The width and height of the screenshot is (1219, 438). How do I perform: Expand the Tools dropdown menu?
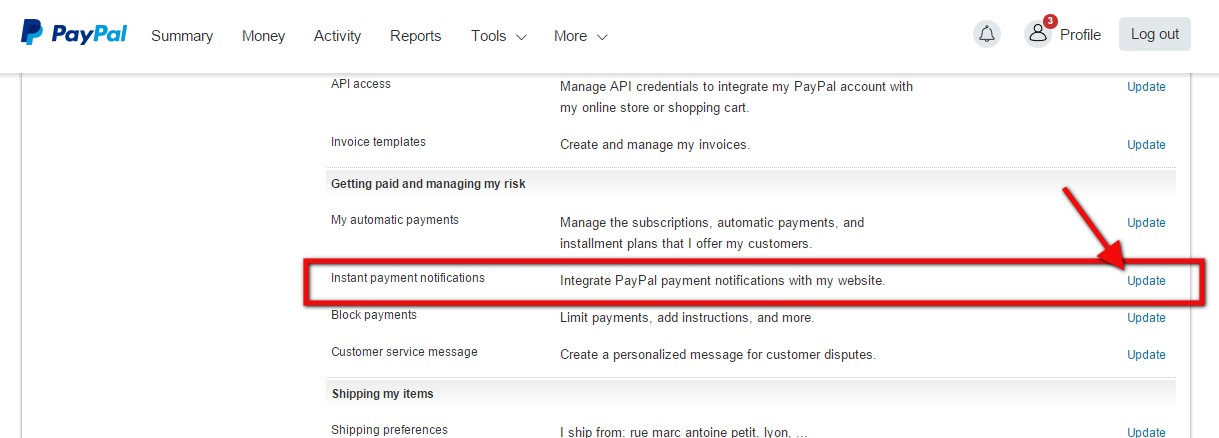(x=498, y=36)
